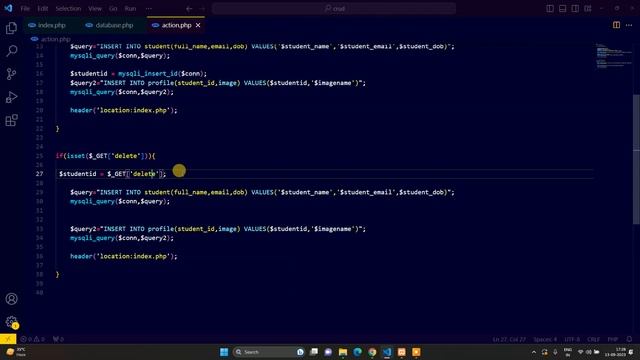Change PHP language mode
The image size is (640, 360).
612,339
